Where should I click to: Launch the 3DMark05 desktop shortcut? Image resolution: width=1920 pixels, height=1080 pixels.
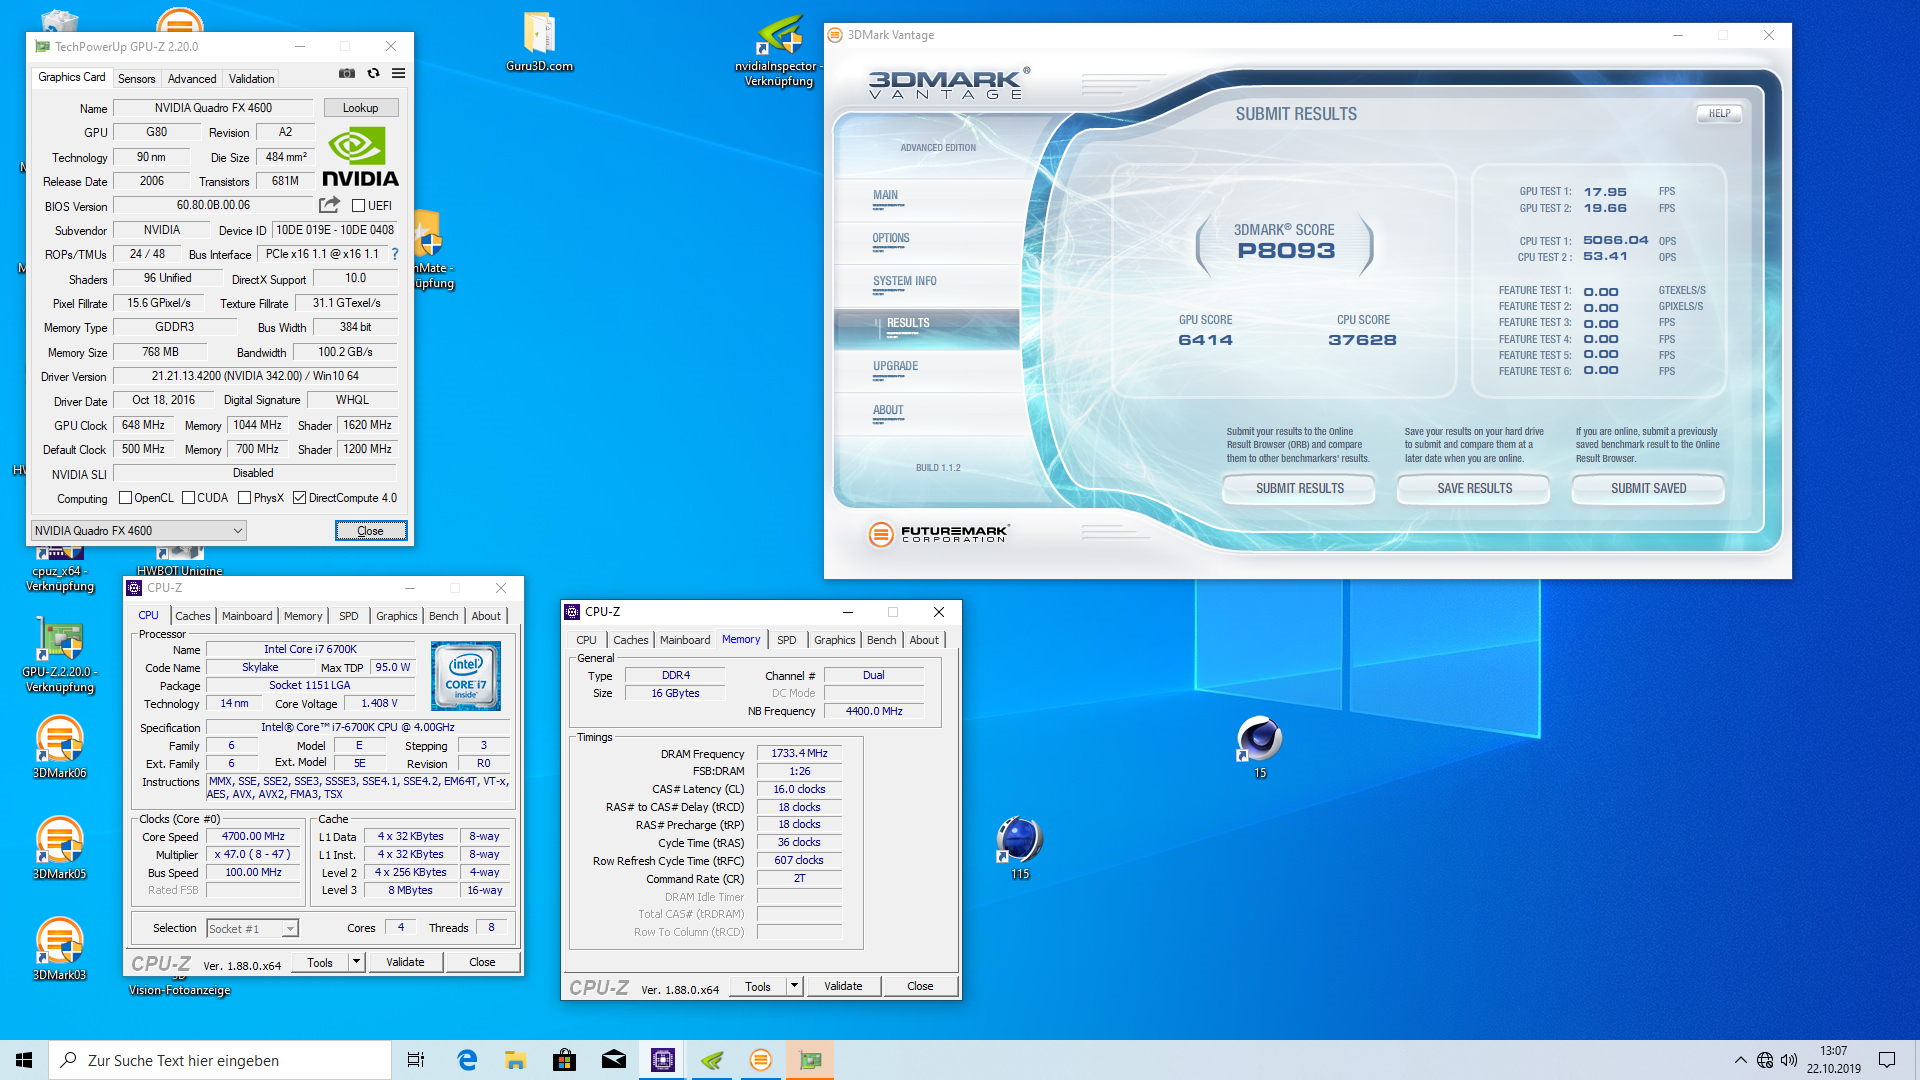(60, 848)
